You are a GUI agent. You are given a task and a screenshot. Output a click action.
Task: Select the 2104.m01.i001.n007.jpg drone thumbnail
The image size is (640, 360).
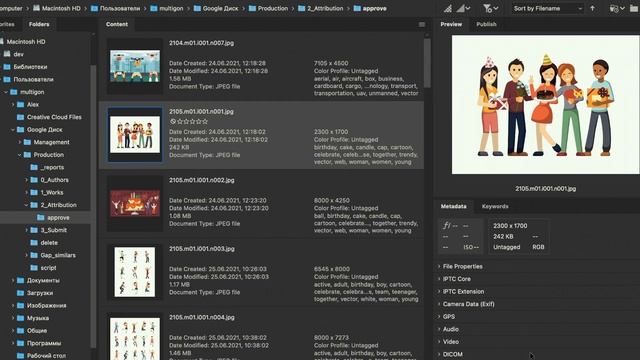[x=135, y=66]
